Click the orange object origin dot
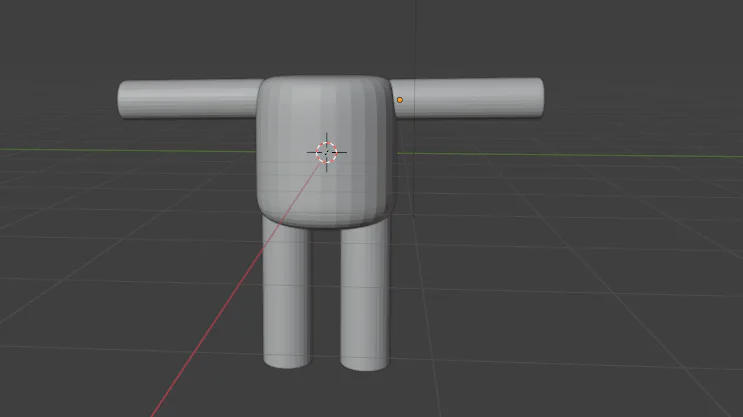 point(400,100)
